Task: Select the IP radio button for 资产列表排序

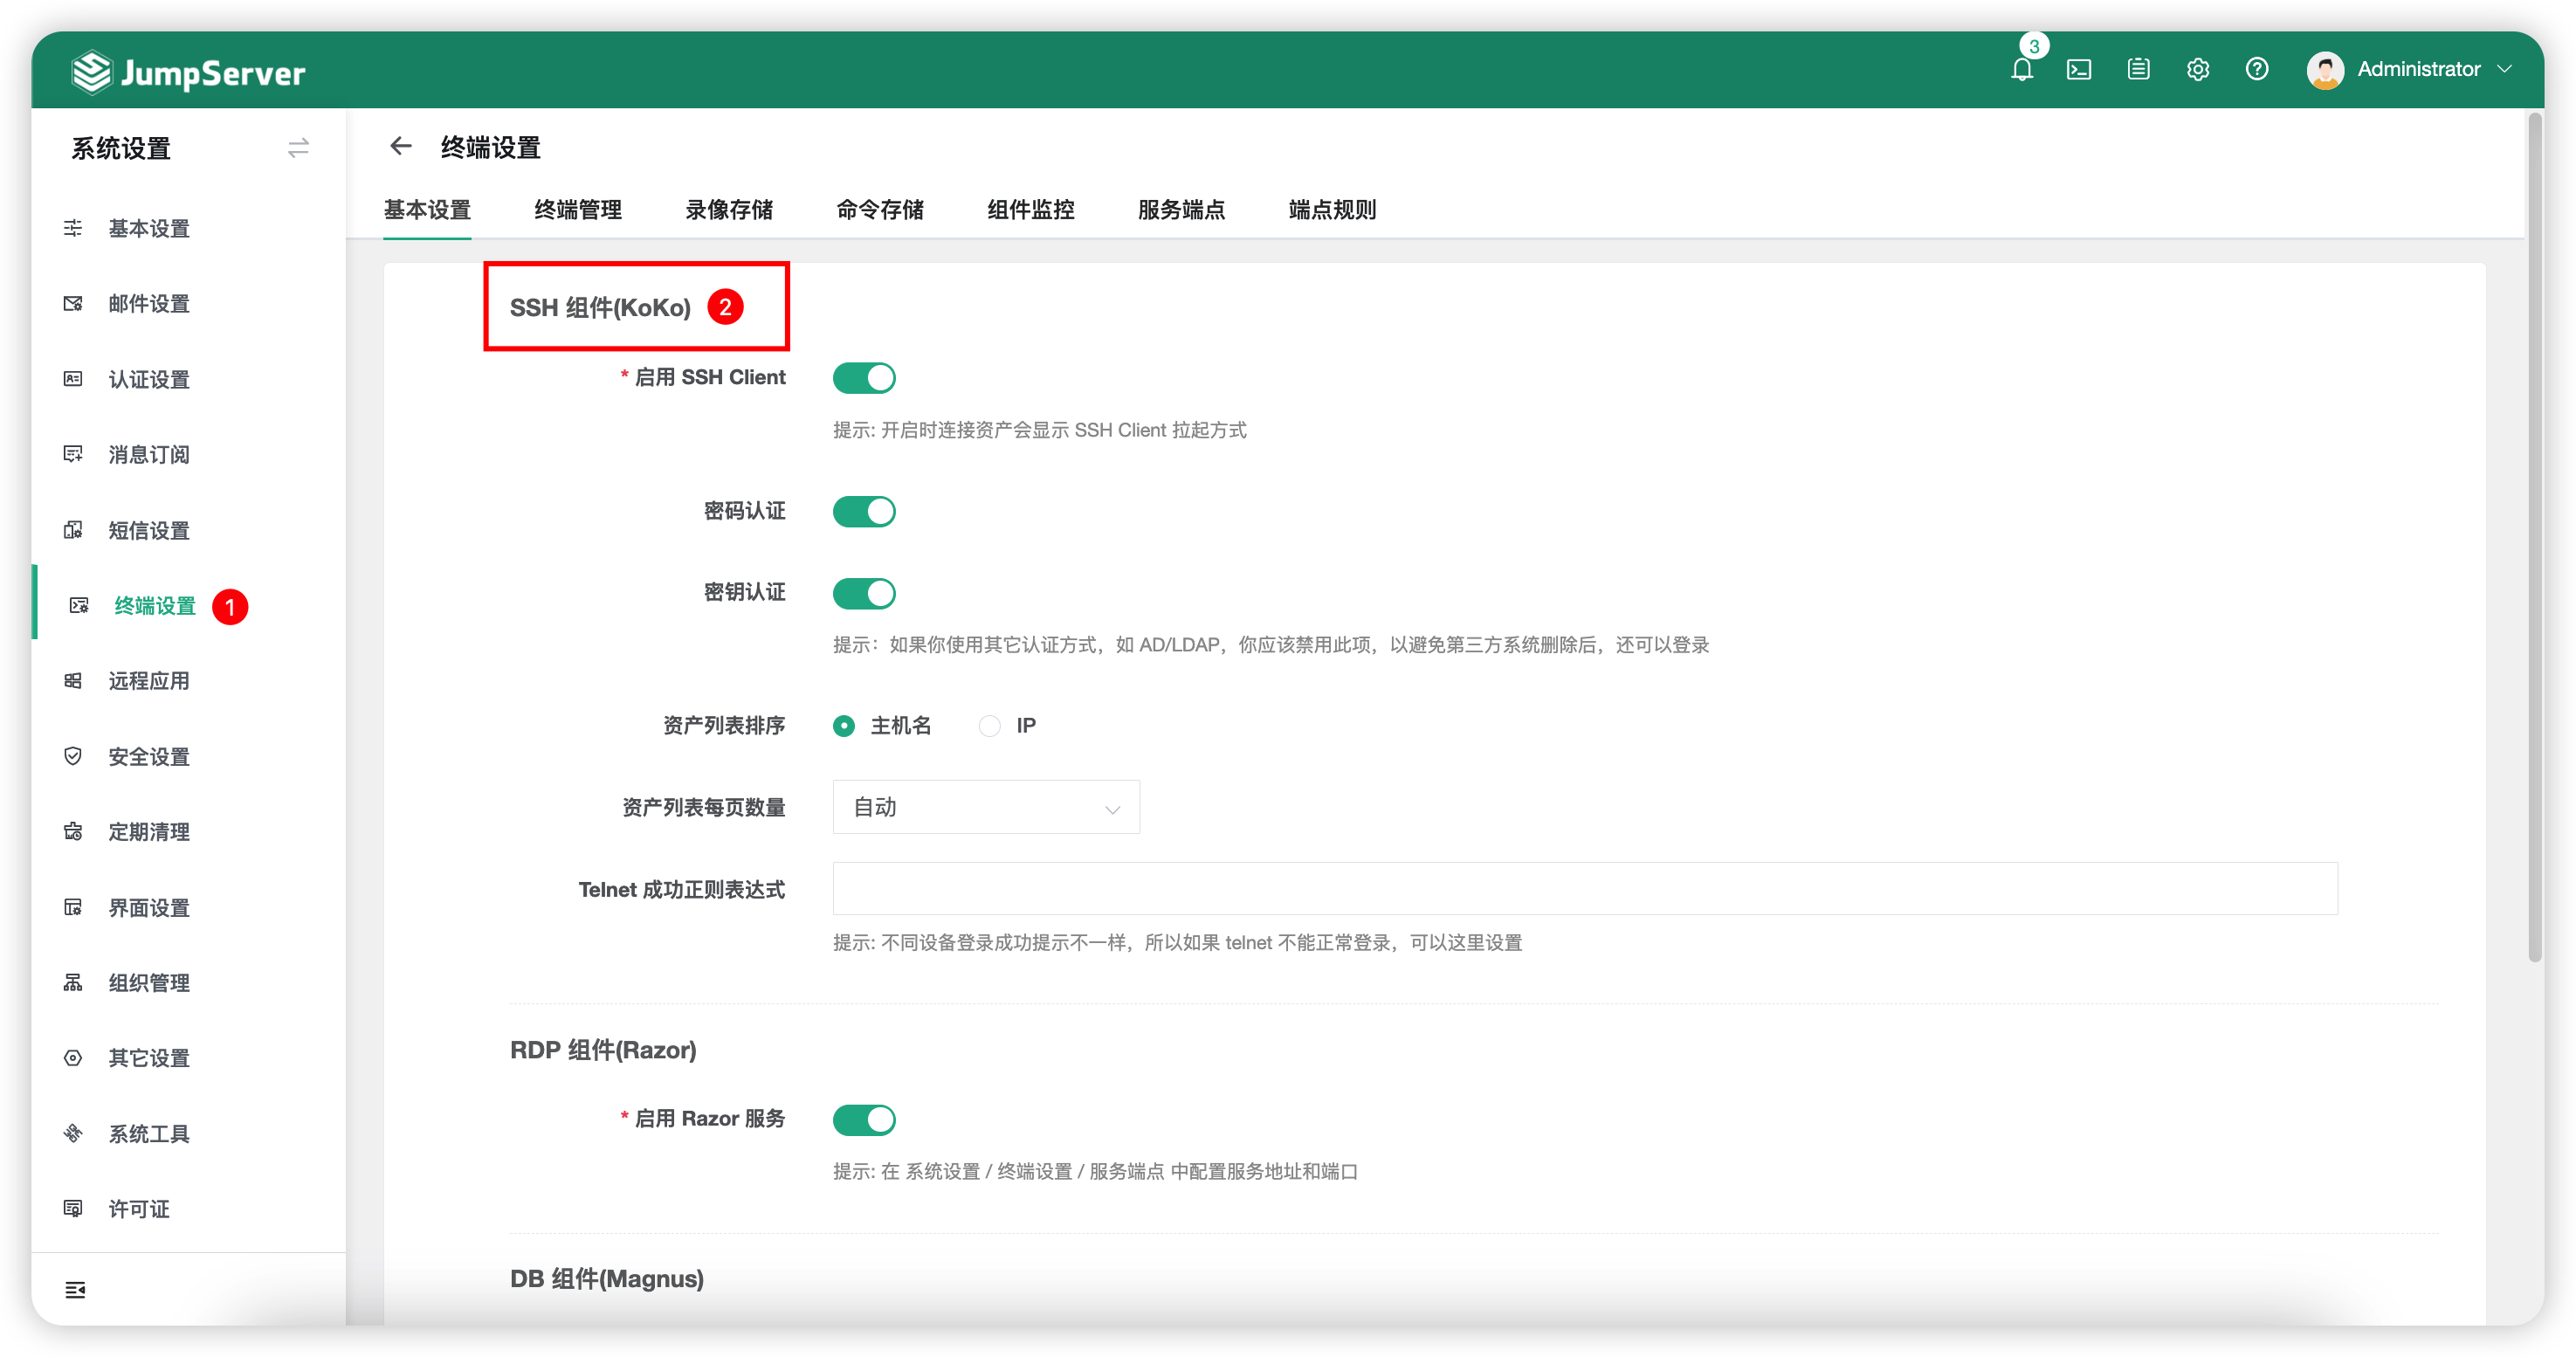Action: (989, 725)
